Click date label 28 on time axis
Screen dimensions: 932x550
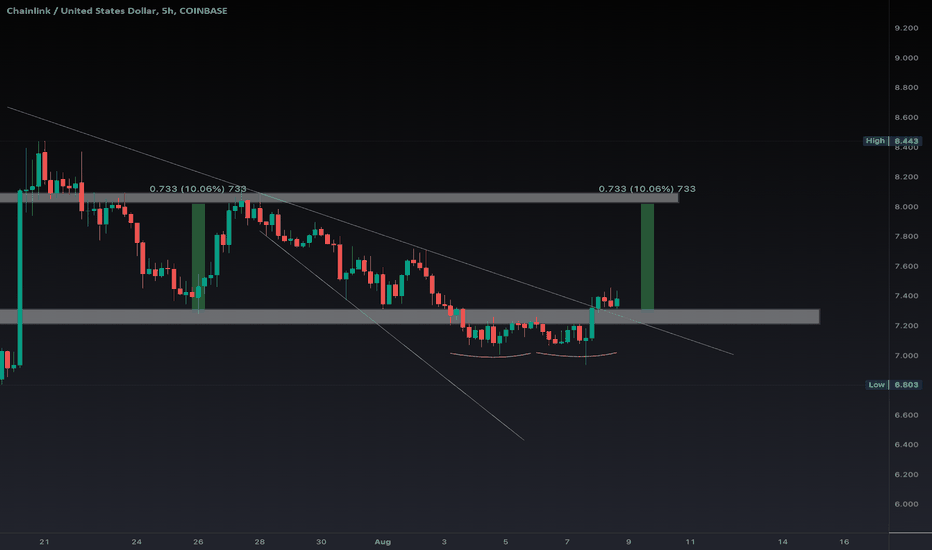[260, 542]
